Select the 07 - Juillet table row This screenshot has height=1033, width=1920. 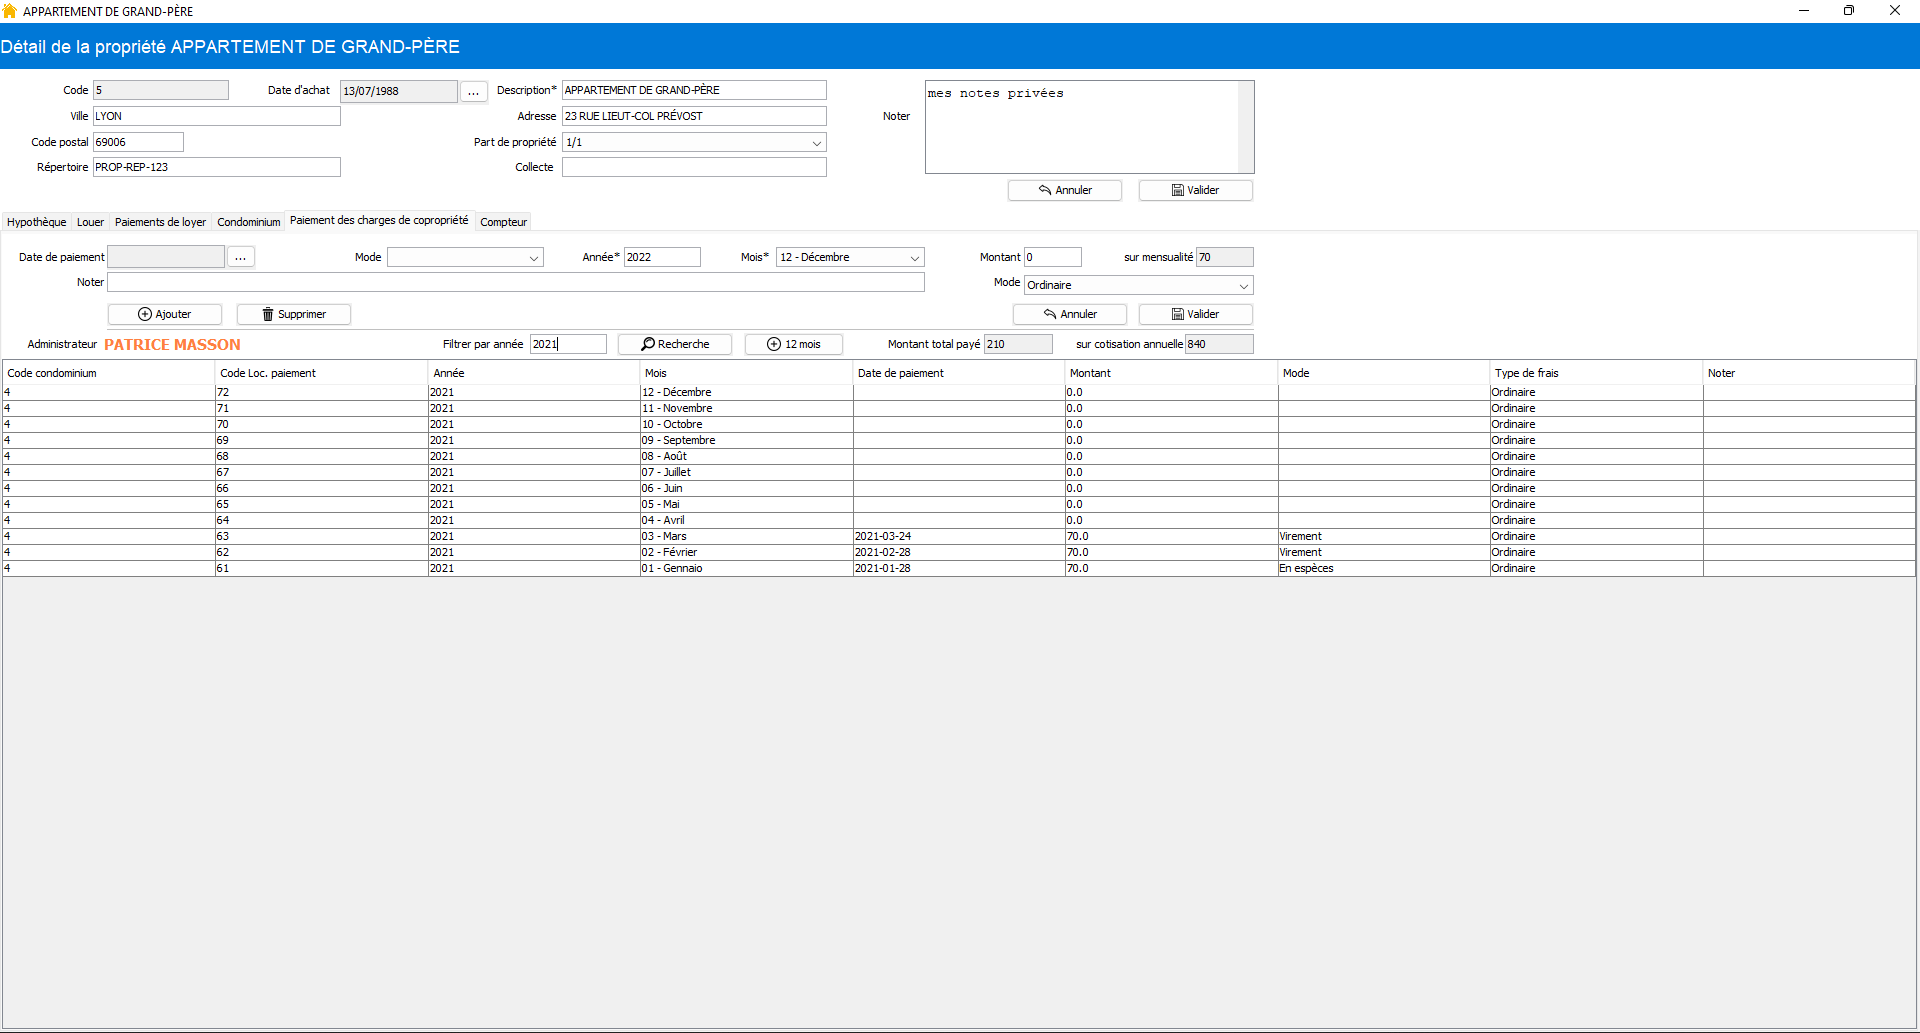click(959, 472)
